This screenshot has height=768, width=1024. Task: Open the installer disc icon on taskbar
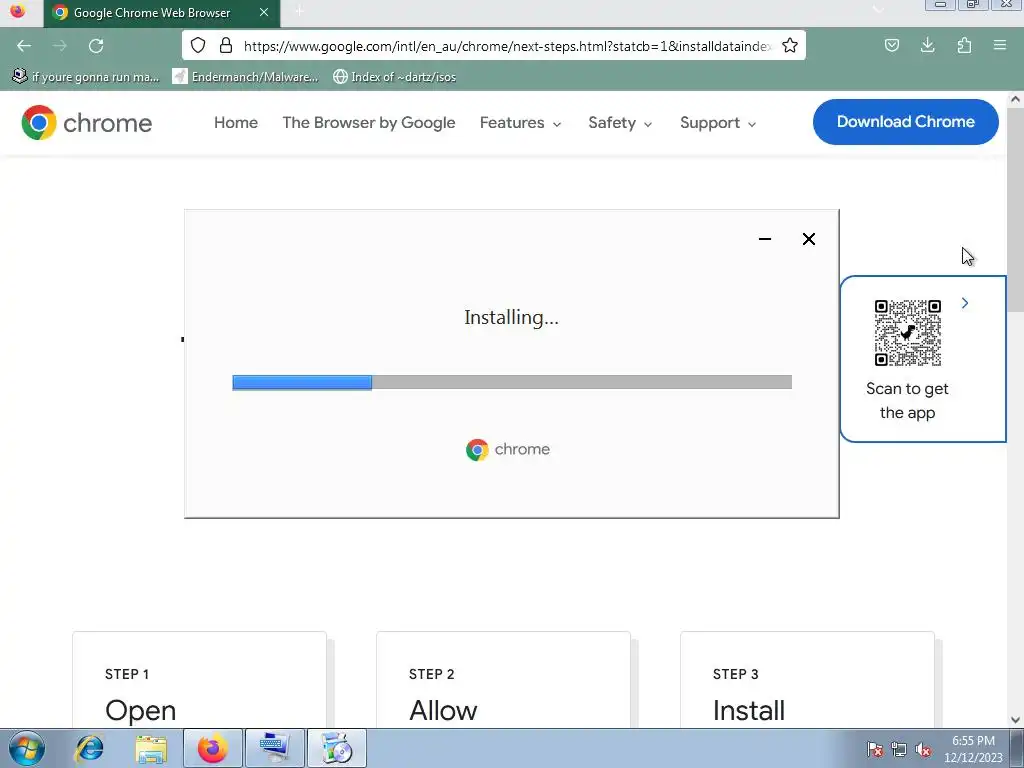pos(336,748)
